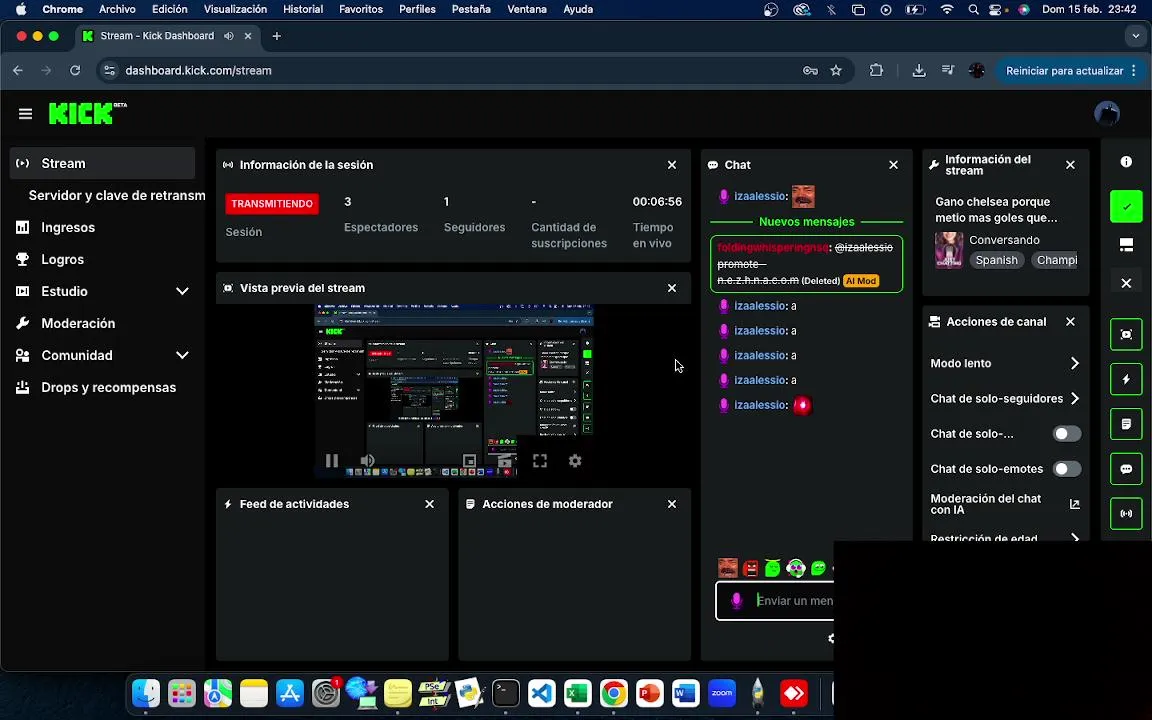This screenshot has width=1152, height=720.
Task: Open Servidor y clave de retransm sidebar item
Action: (117, 195)
